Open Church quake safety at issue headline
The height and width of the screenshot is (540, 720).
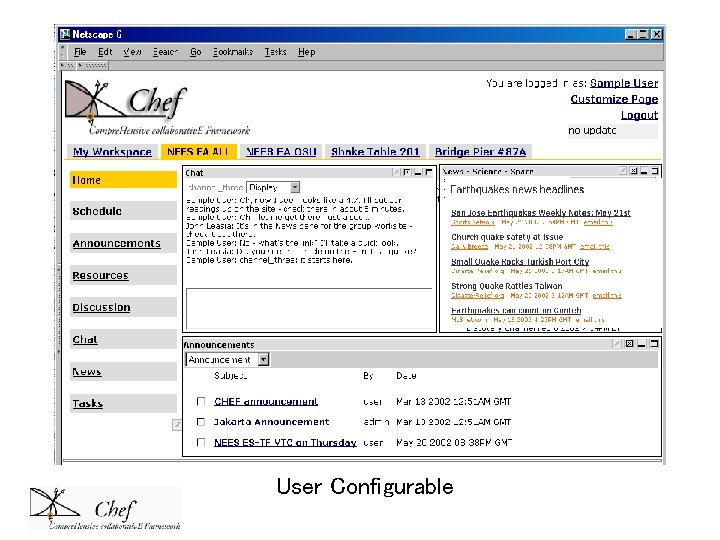tap(507, 237)
